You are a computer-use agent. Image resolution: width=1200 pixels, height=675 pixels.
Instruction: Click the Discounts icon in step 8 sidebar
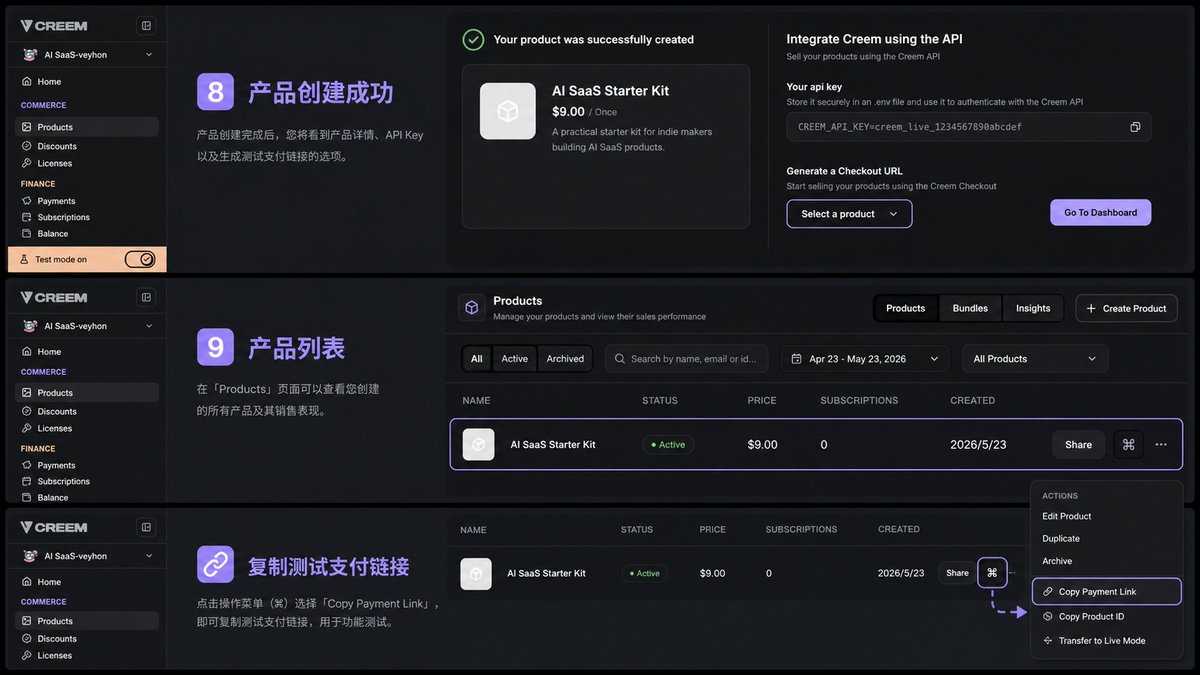click(x=28, y=146)
